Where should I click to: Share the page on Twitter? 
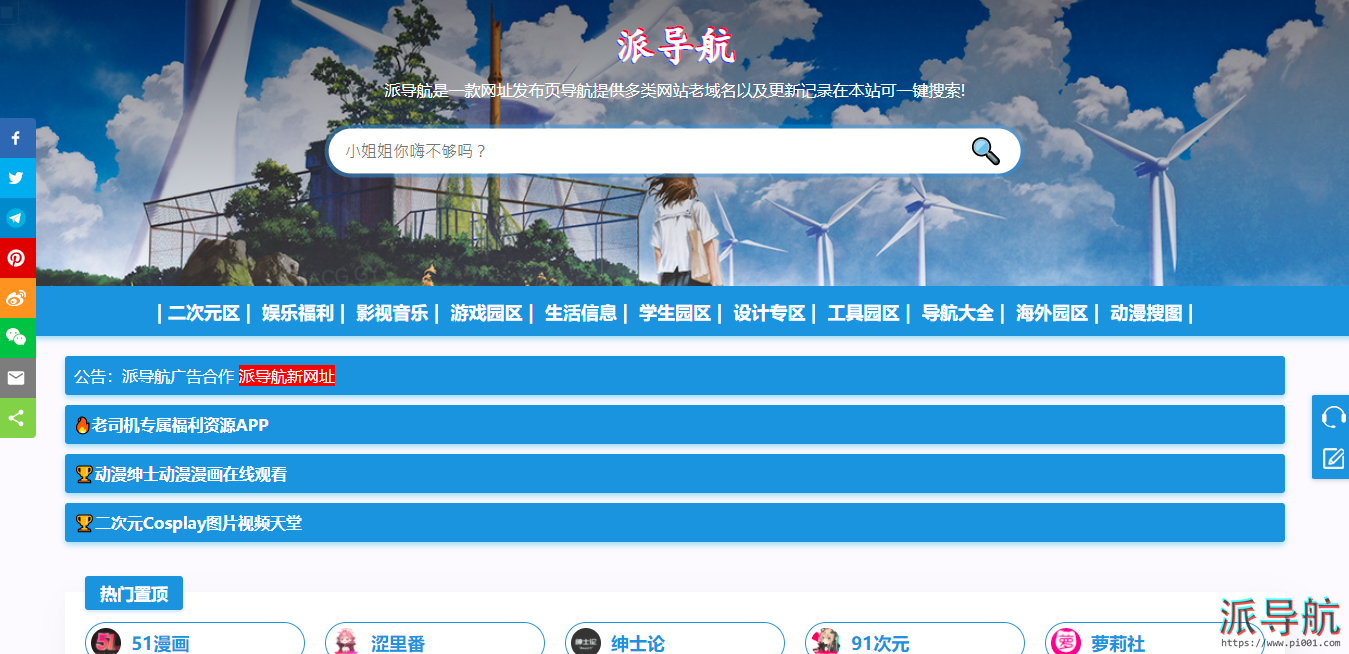pyautogui.click(x=17, y=178)
